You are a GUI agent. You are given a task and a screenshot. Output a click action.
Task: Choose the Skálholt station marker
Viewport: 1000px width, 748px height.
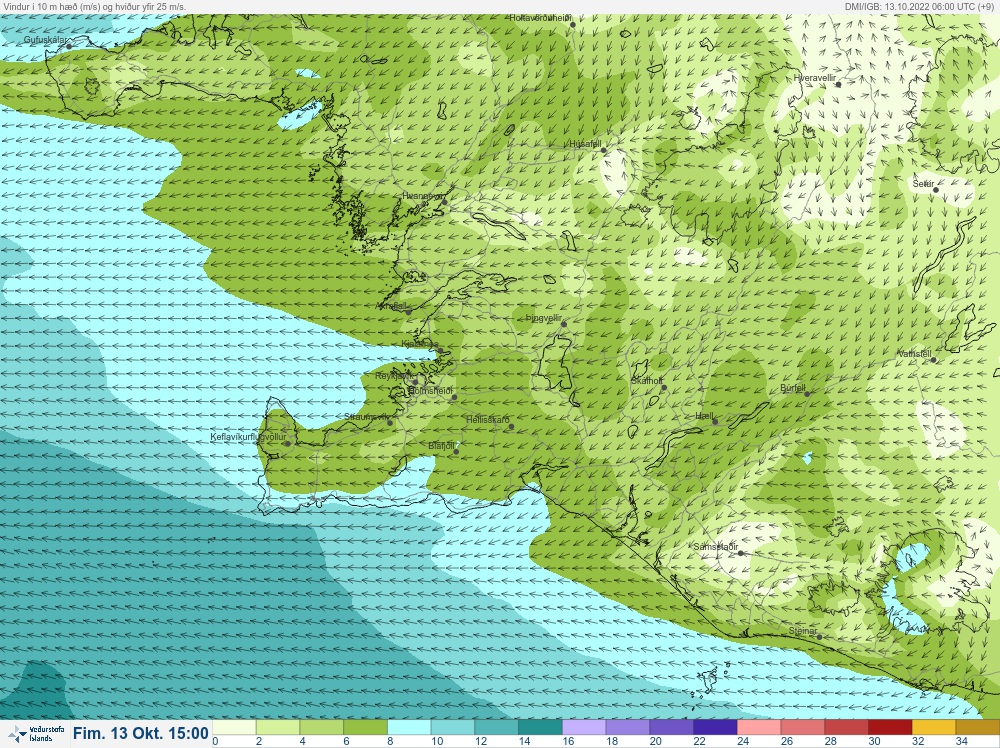click(x=663, y=388)
